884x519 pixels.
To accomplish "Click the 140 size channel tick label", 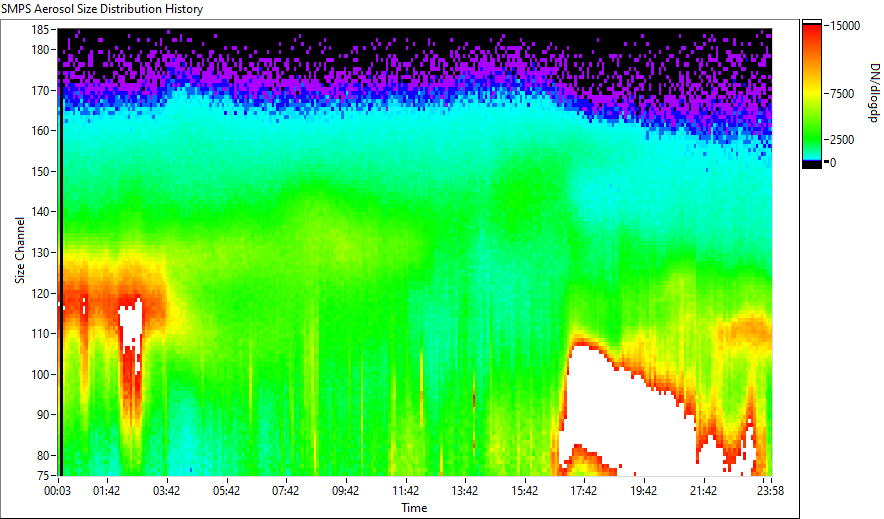I will click(x=41, y=212).
